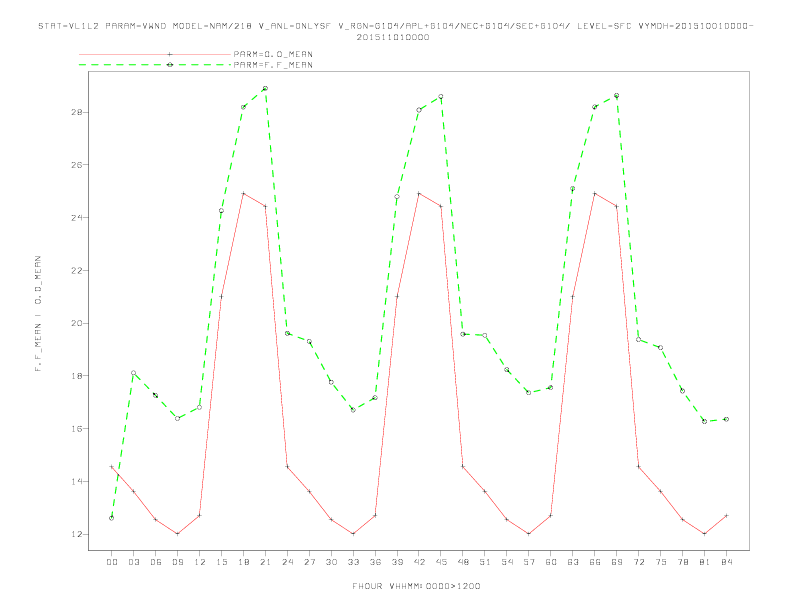
Task: Click x-axis tick label 51
Action: coord(485,562)
